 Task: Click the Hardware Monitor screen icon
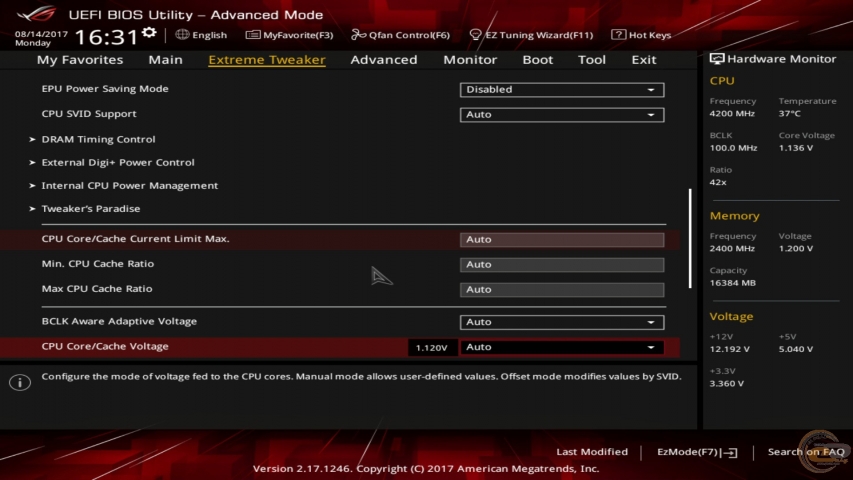[716, 59]
